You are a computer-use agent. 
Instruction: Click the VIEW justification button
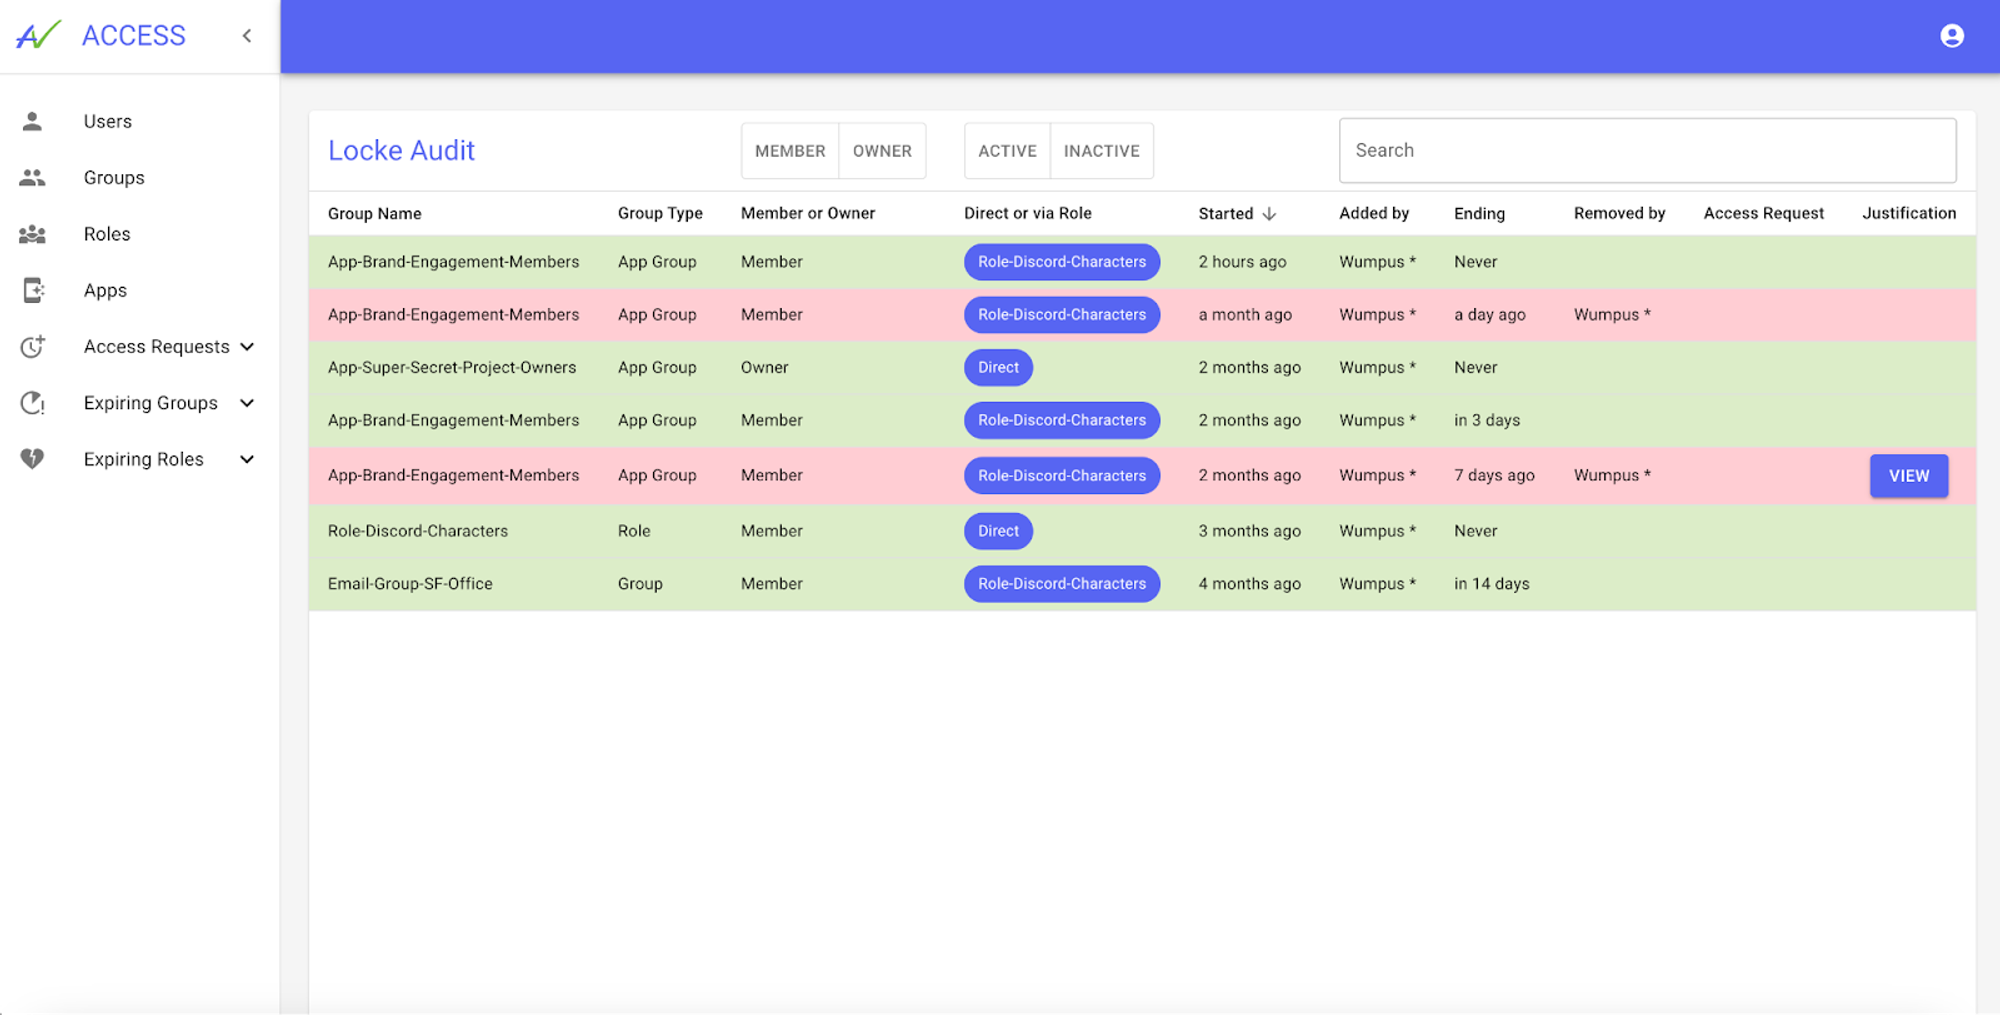[x=1908, y=475]
